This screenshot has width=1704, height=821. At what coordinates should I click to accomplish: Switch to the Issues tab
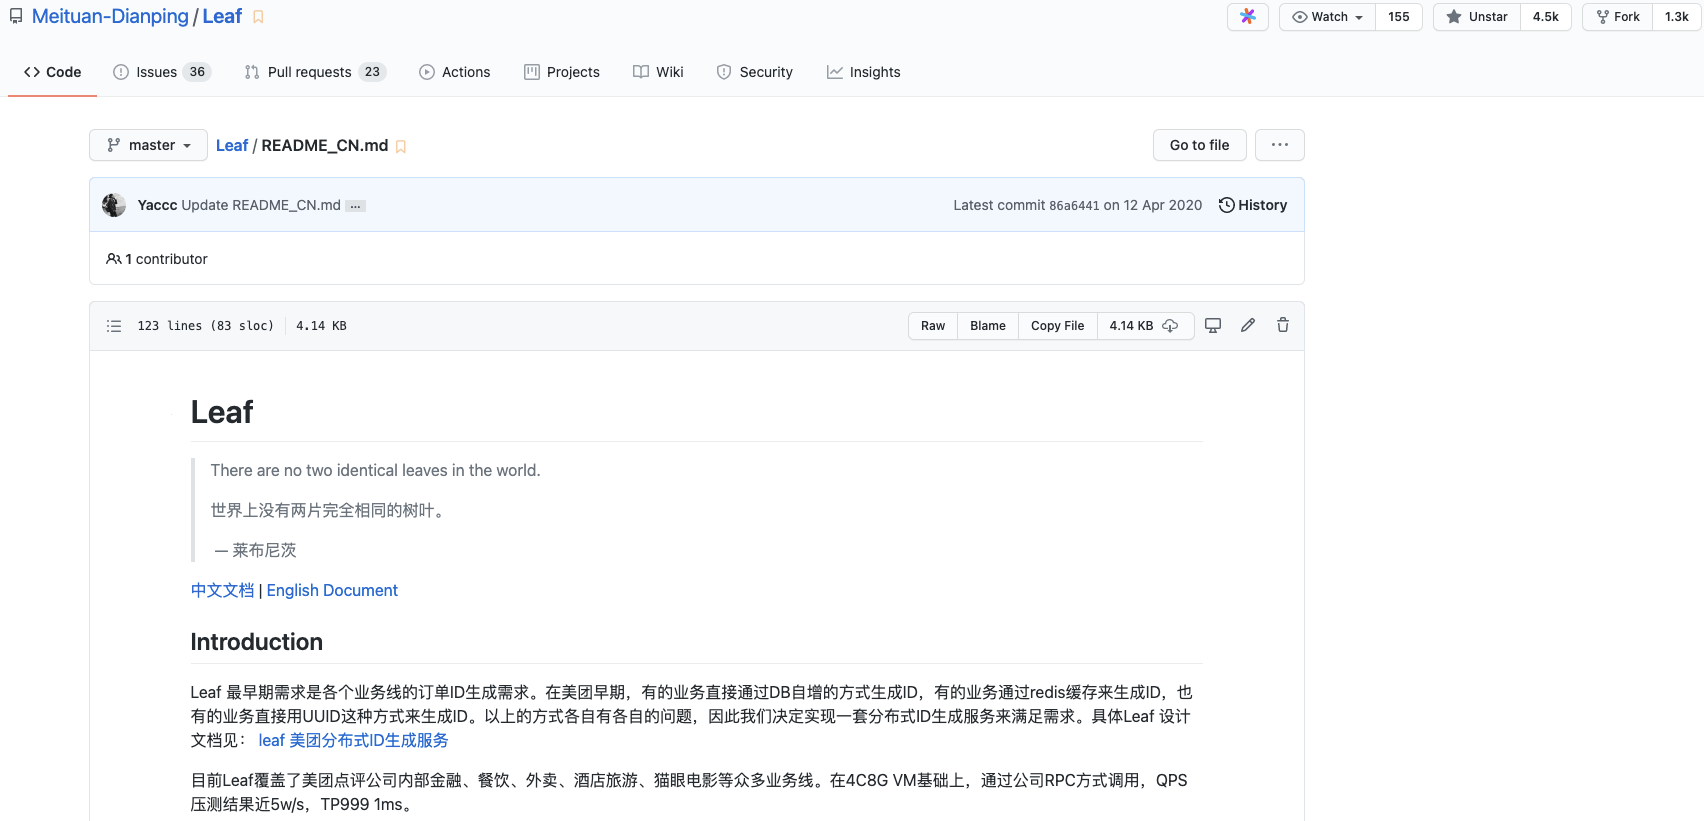tap(162, 72)
